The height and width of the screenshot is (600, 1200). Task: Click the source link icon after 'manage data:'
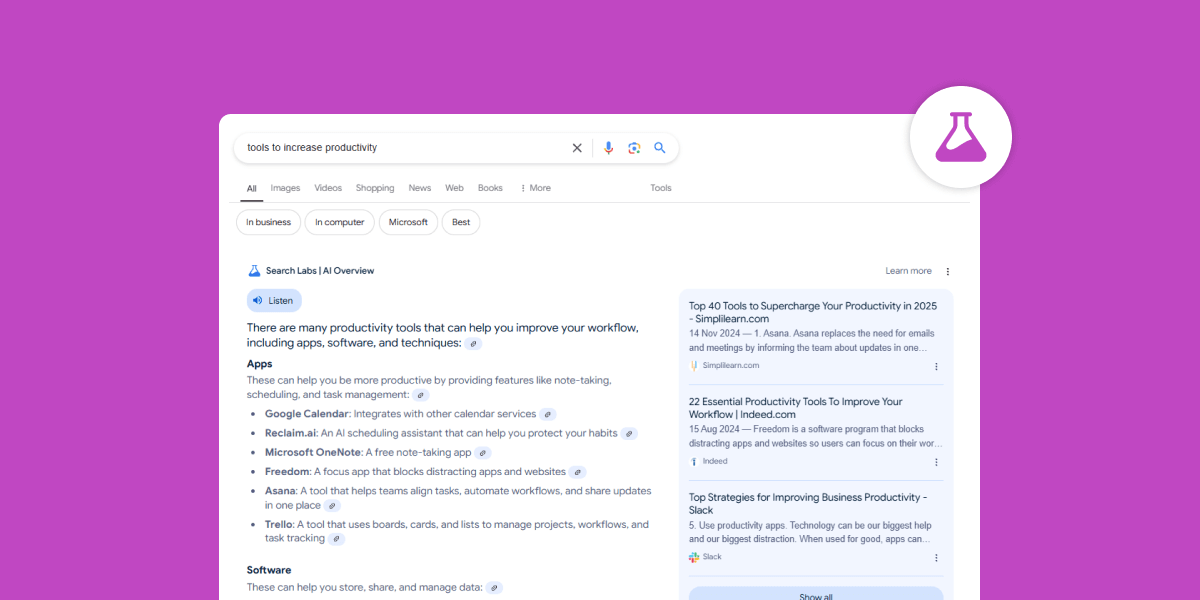pos(494,588)
